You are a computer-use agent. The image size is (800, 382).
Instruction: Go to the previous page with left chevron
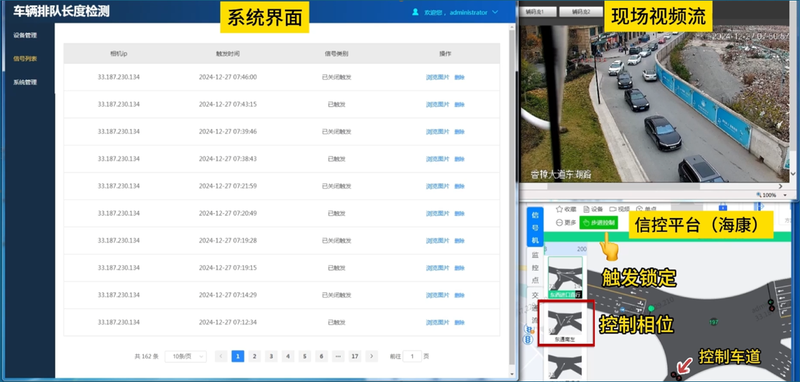221,356
